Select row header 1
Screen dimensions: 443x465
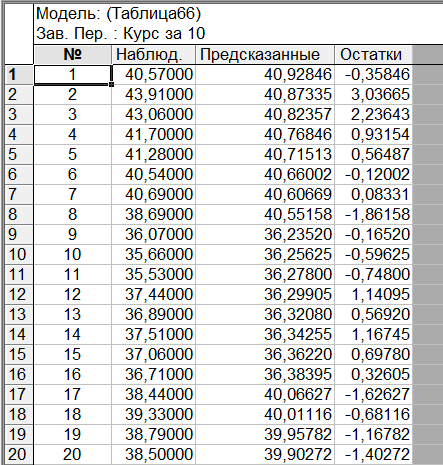19,74
